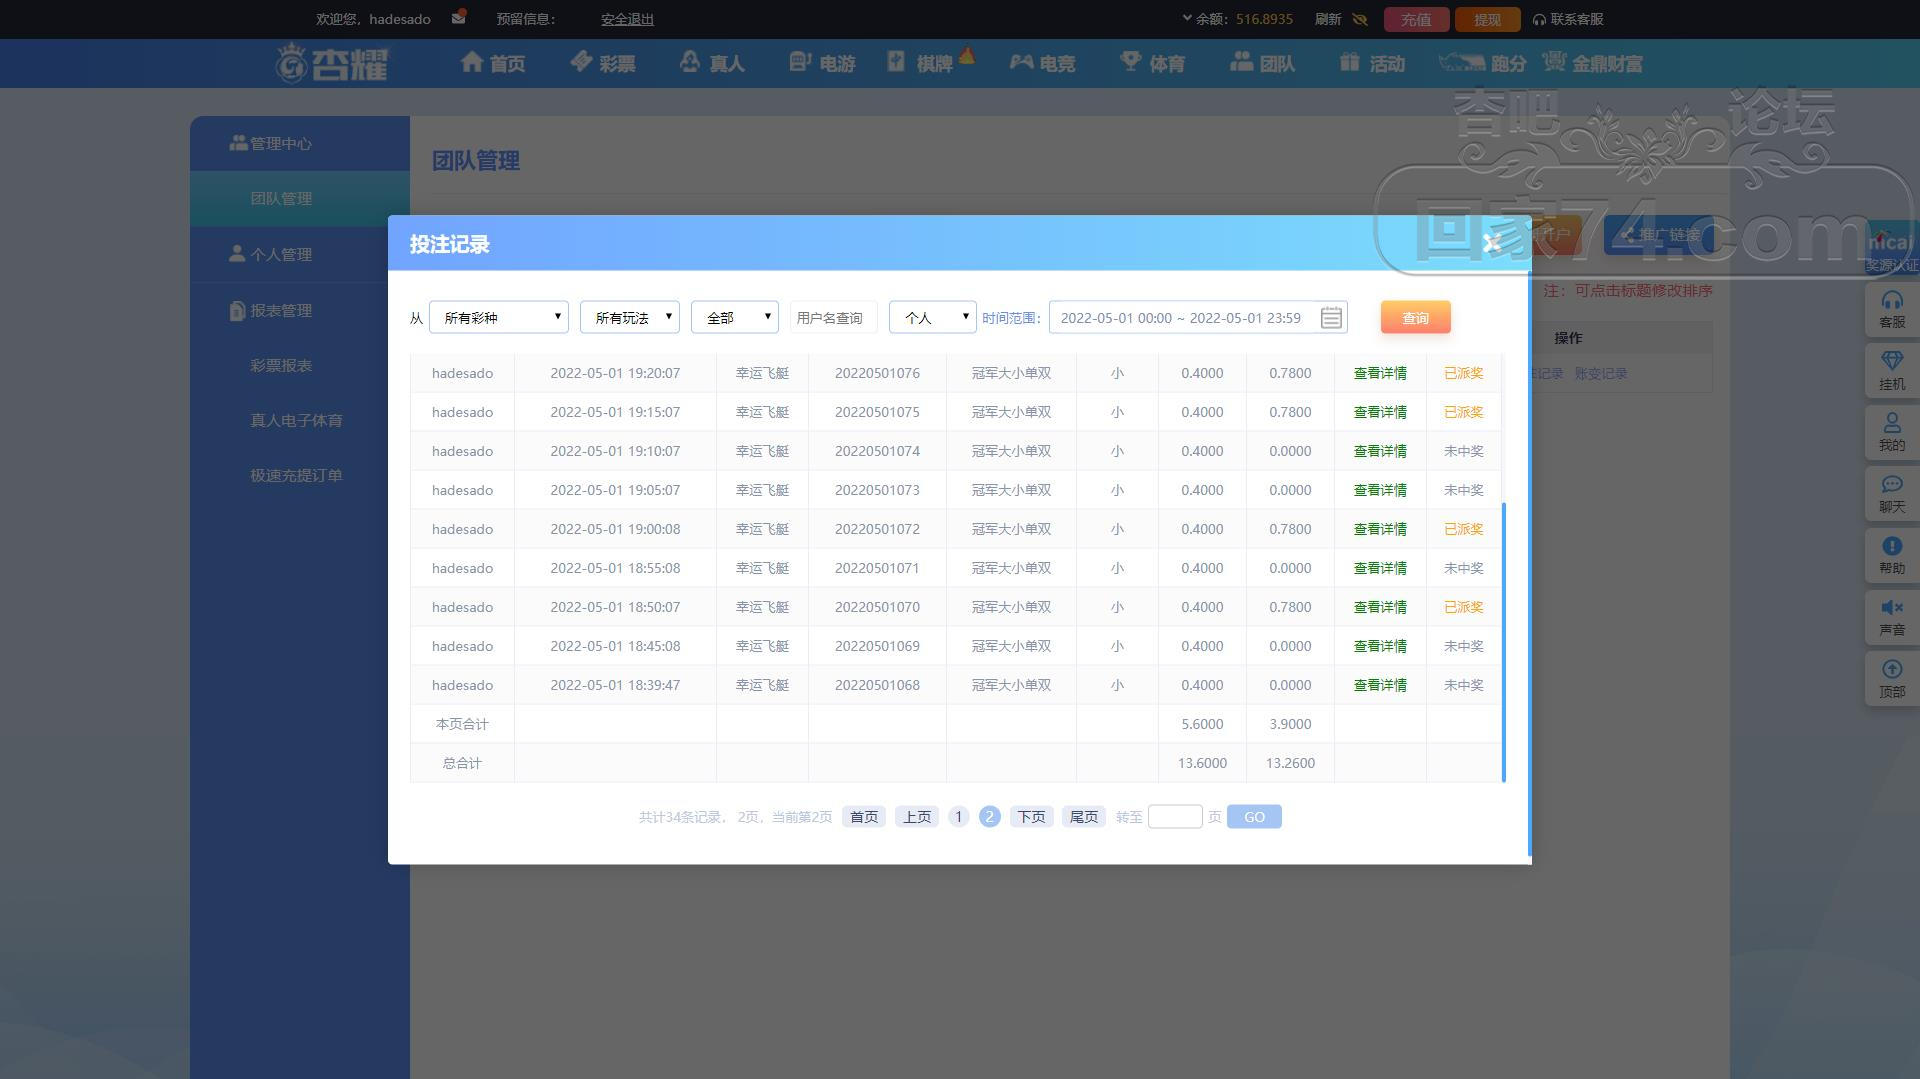Click 联系客服 contact support link
1920x1079 pixels.
tap(1568, 19)
